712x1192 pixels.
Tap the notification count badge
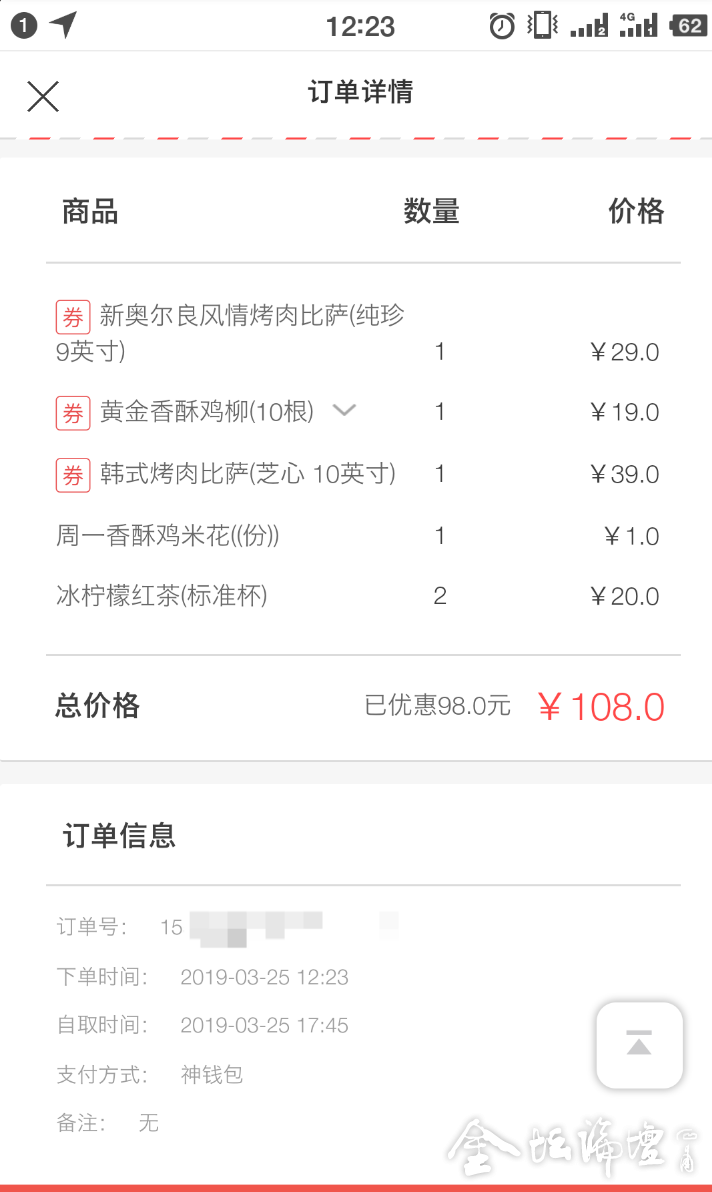[x=24, y=26]
